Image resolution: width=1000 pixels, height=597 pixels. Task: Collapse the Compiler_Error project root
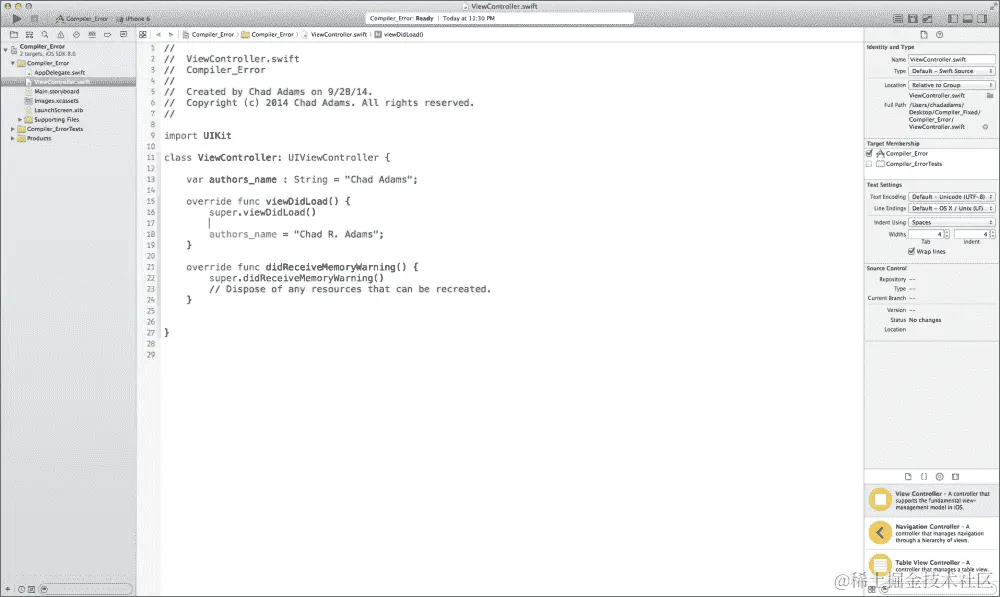(5, 49)
